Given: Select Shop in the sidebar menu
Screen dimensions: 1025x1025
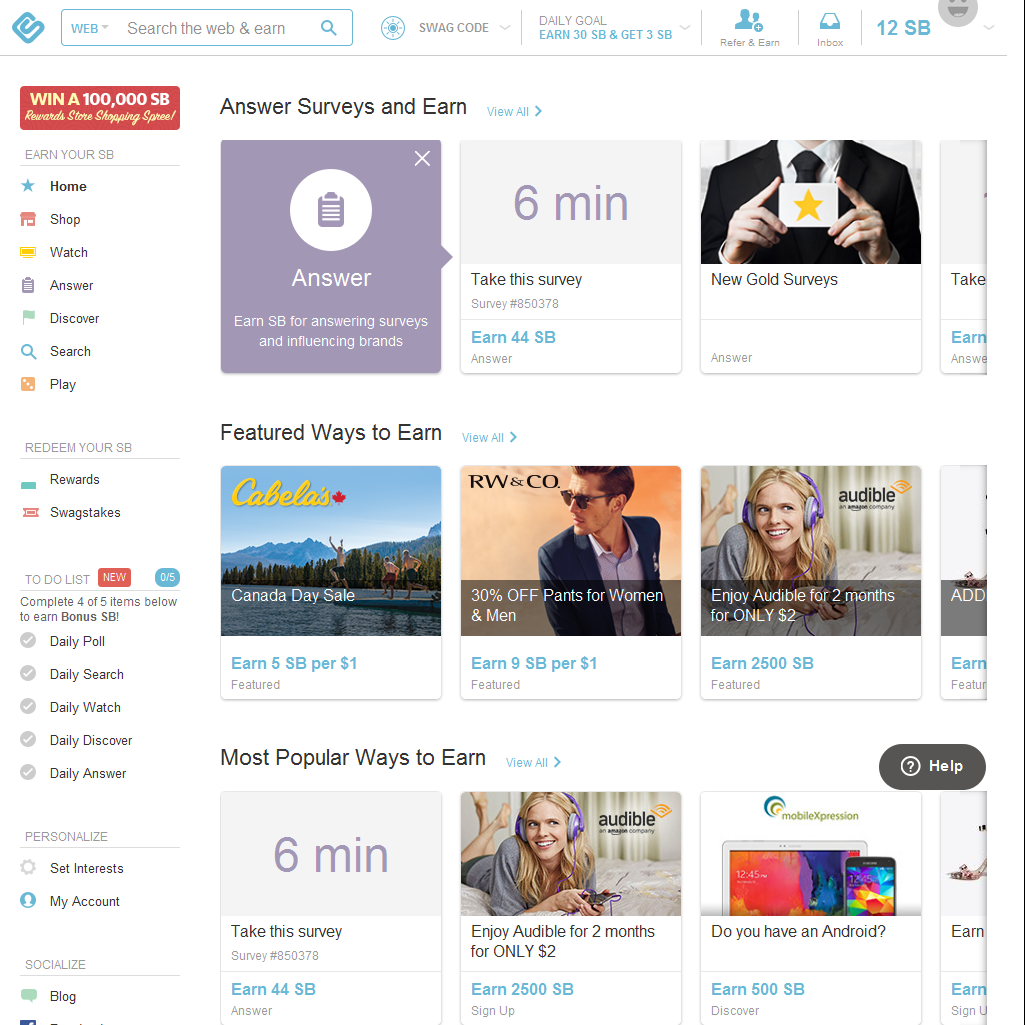Looking at the screenshot, I should tap(65, 220).
